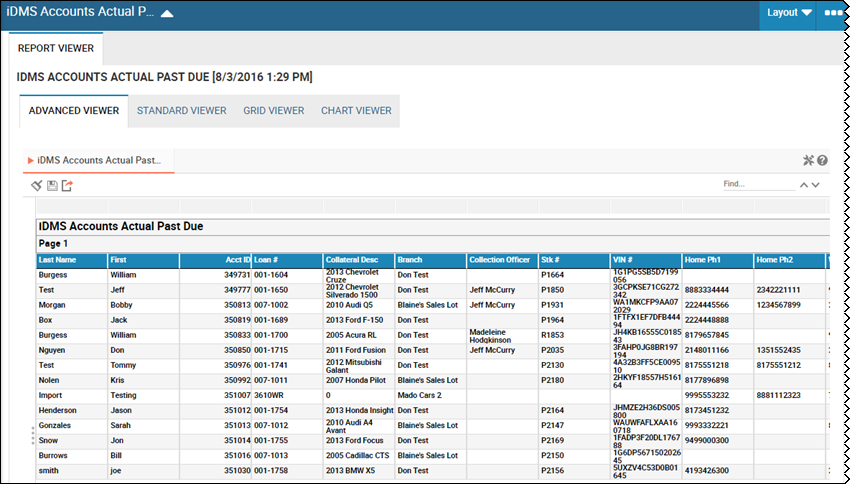The image size is (850, 484).
Task: Click 2013 Ford Focus collateral cell
Action: 359,441
